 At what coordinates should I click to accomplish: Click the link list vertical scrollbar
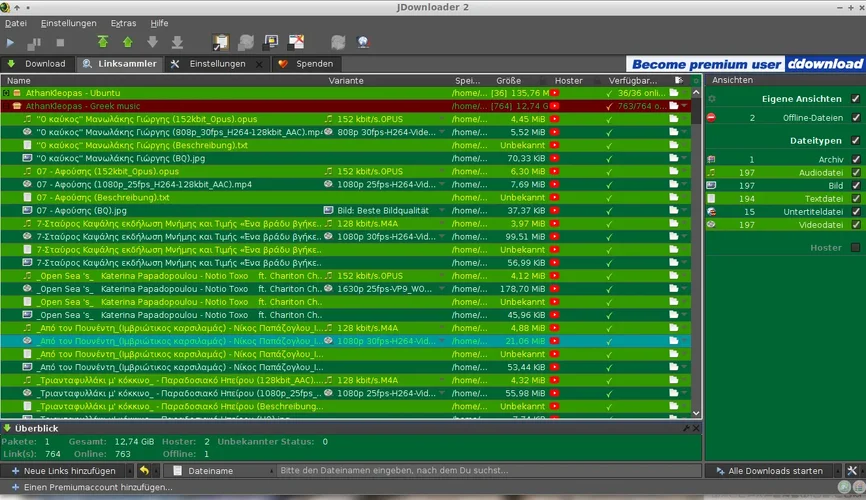[696, 250]
